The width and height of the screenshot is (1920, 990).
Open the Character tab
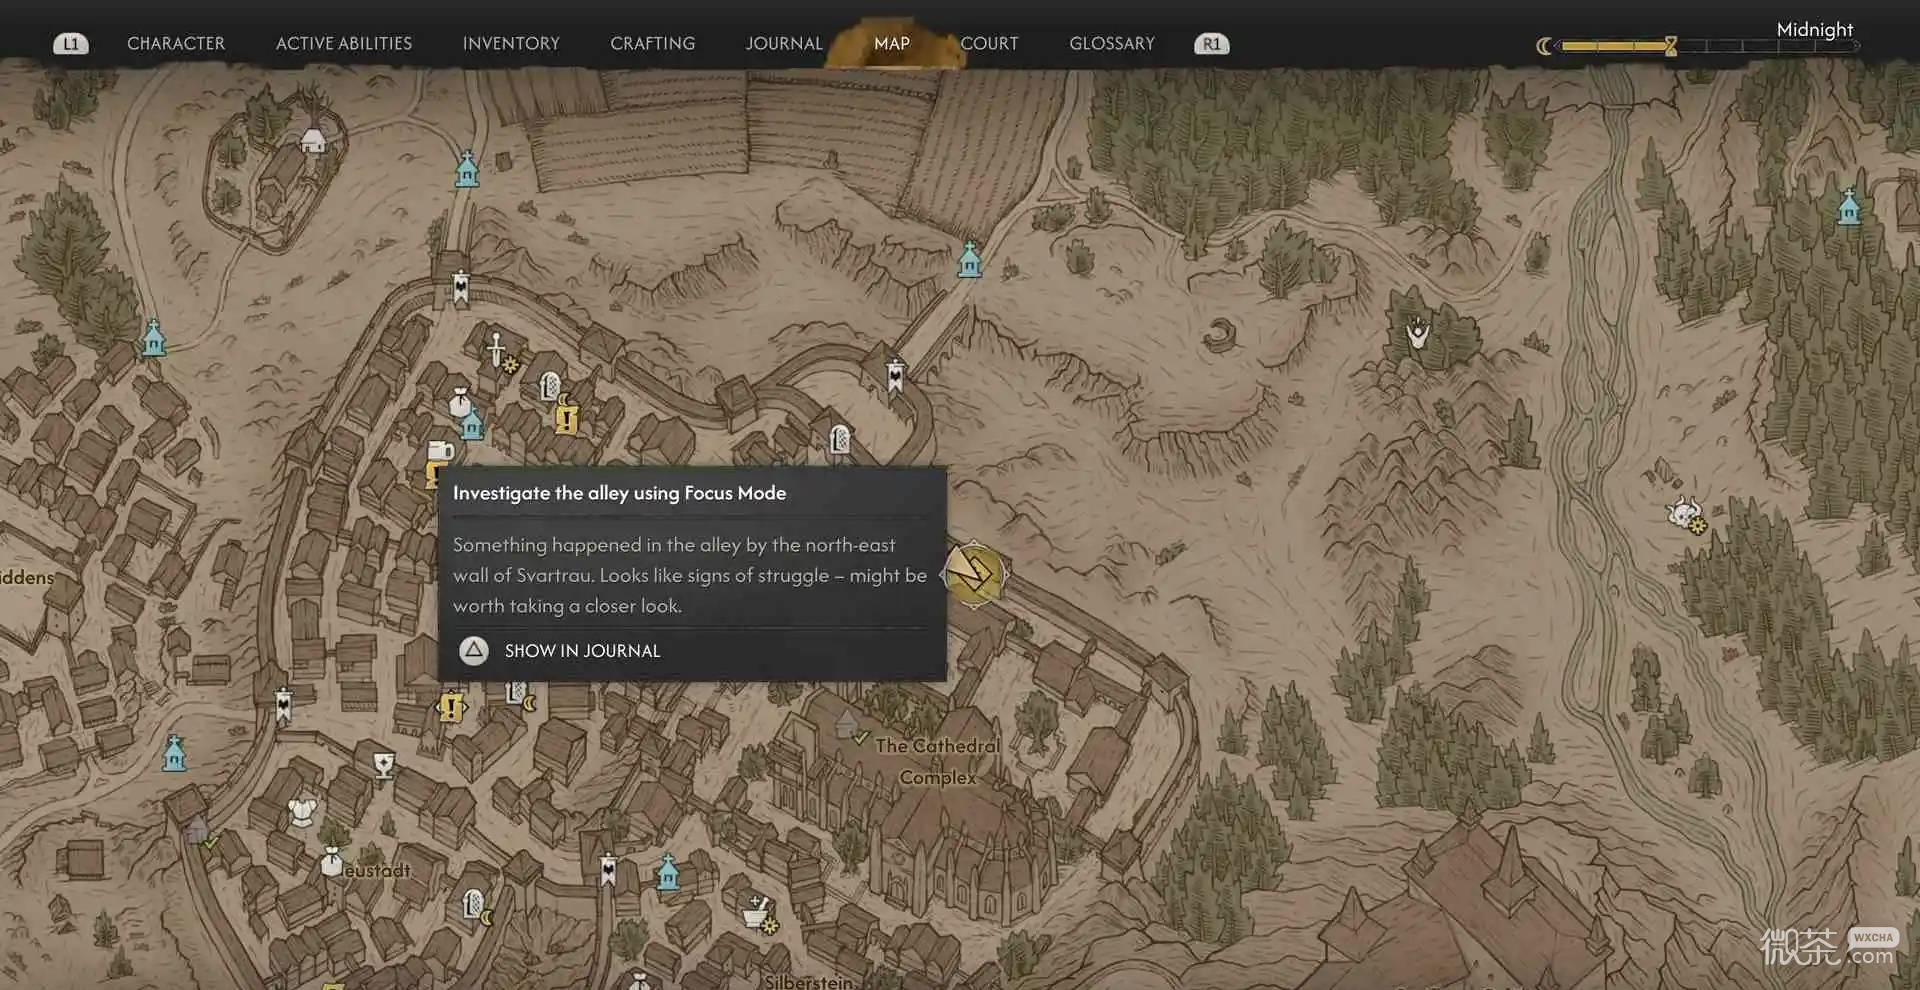(176, 43)
